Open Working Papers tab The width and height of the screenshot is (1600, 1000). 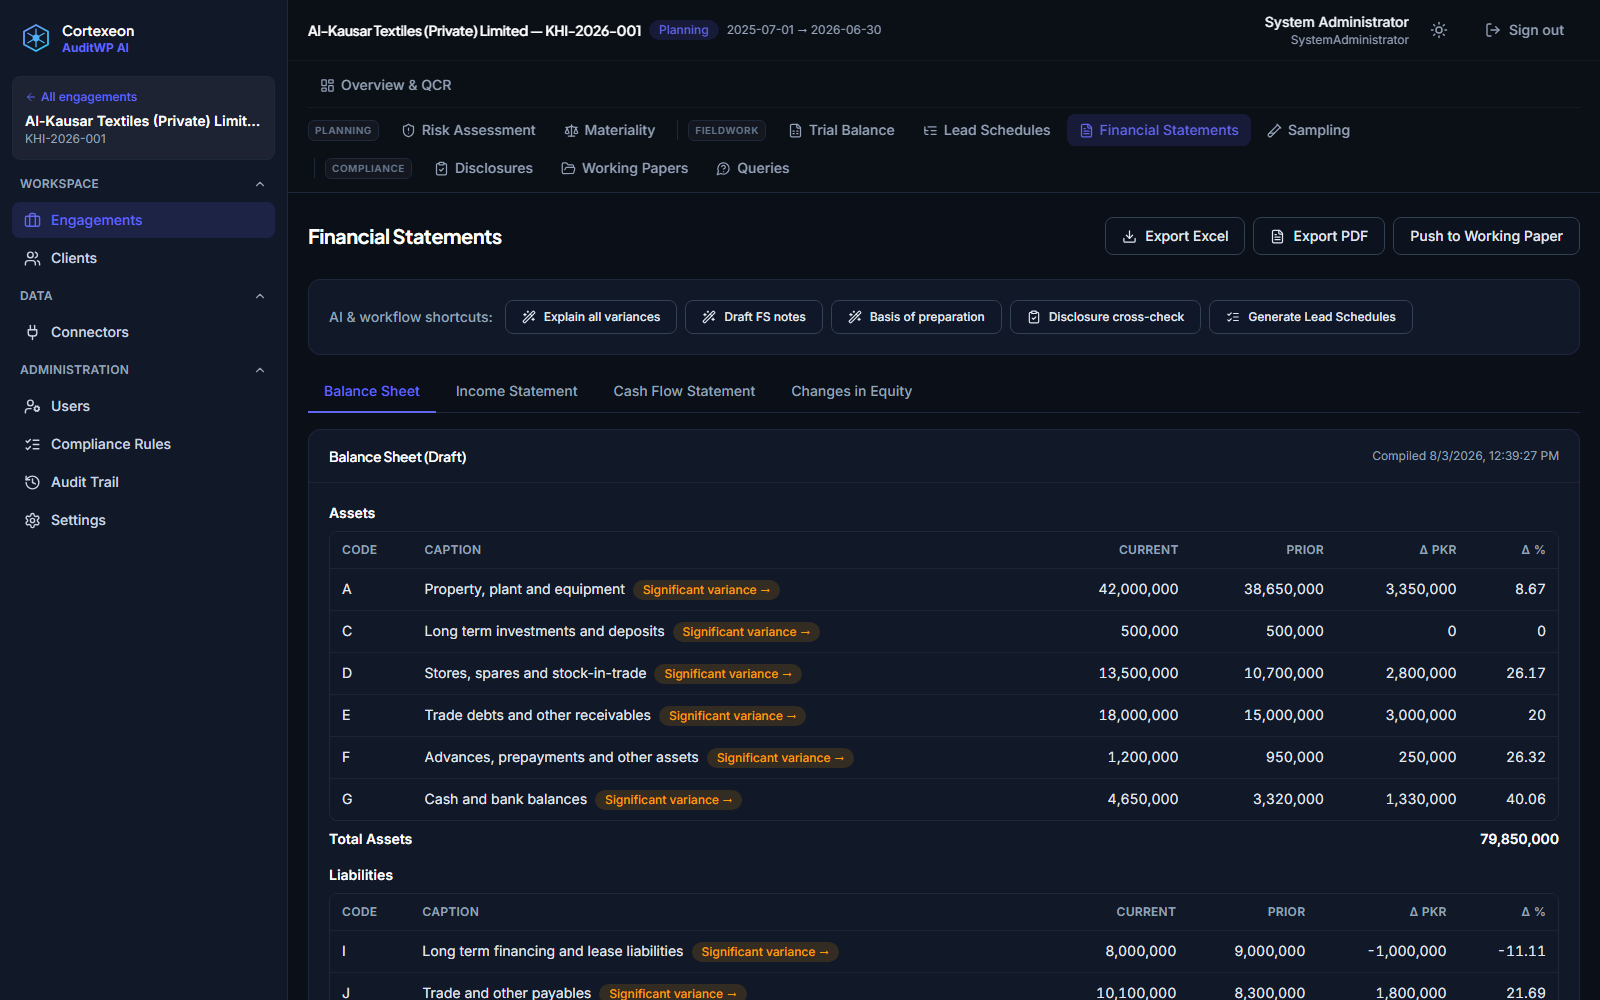(x=625, y=168)
